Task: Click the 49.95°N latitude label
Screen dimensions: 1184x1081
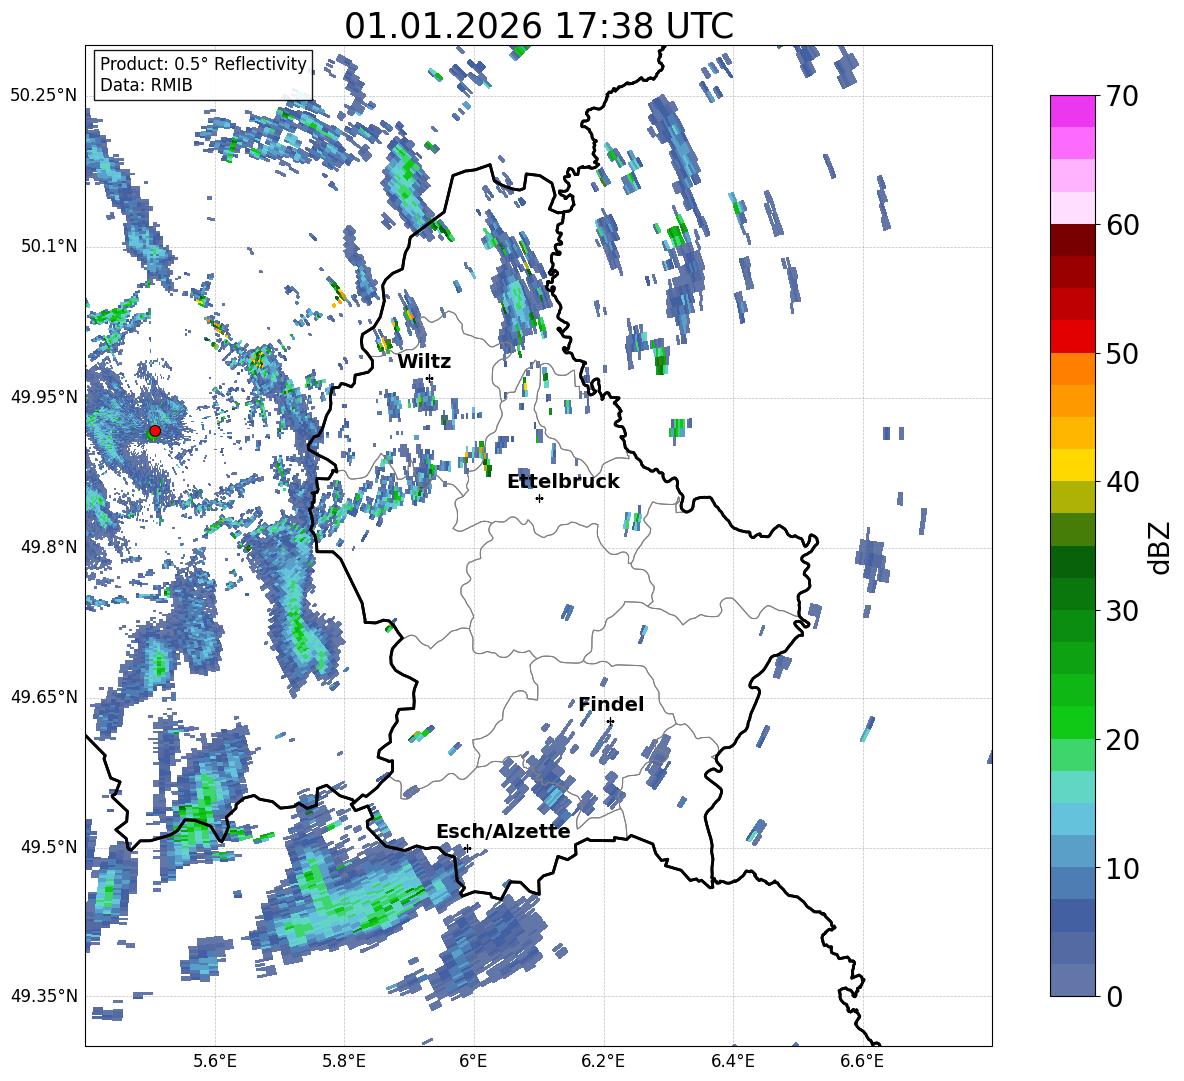Action: pos(44,396)
